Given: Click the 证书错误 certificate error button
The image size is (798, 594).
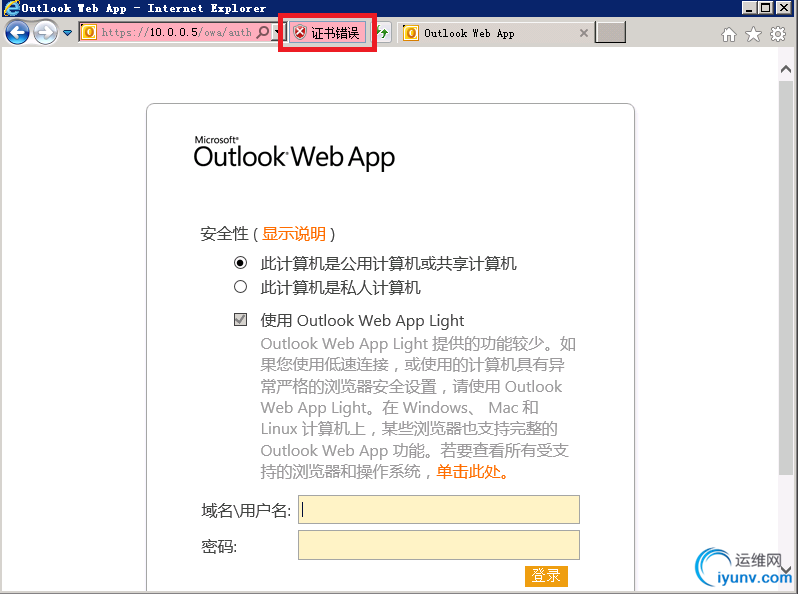Looking at the screenshot, I should 327,33.
